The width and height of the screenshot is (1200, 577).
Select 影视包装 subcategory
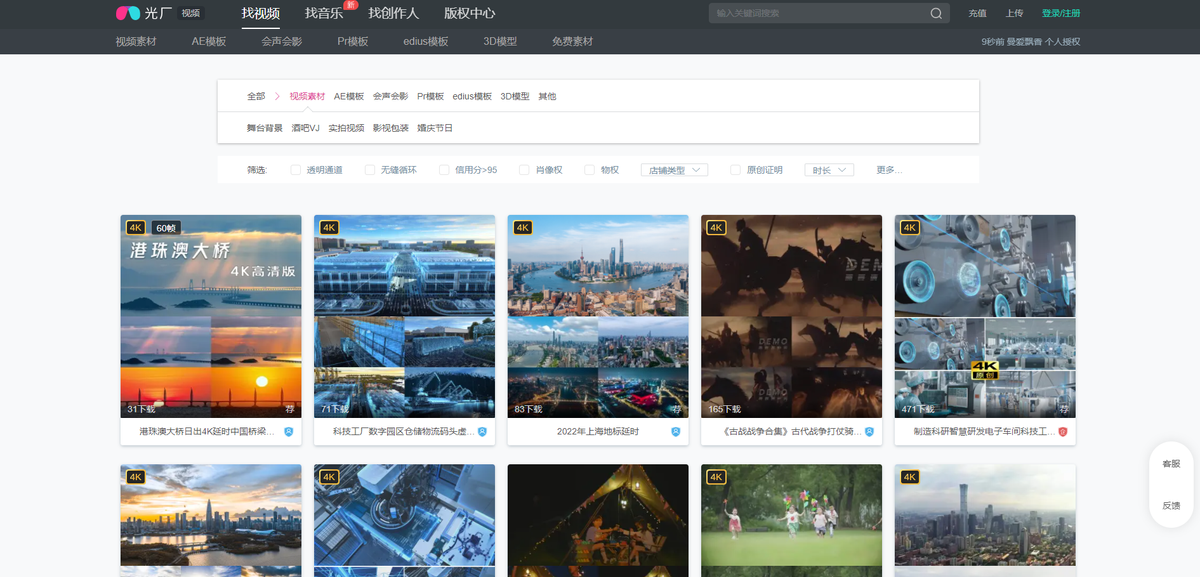(x=391, y=128)
